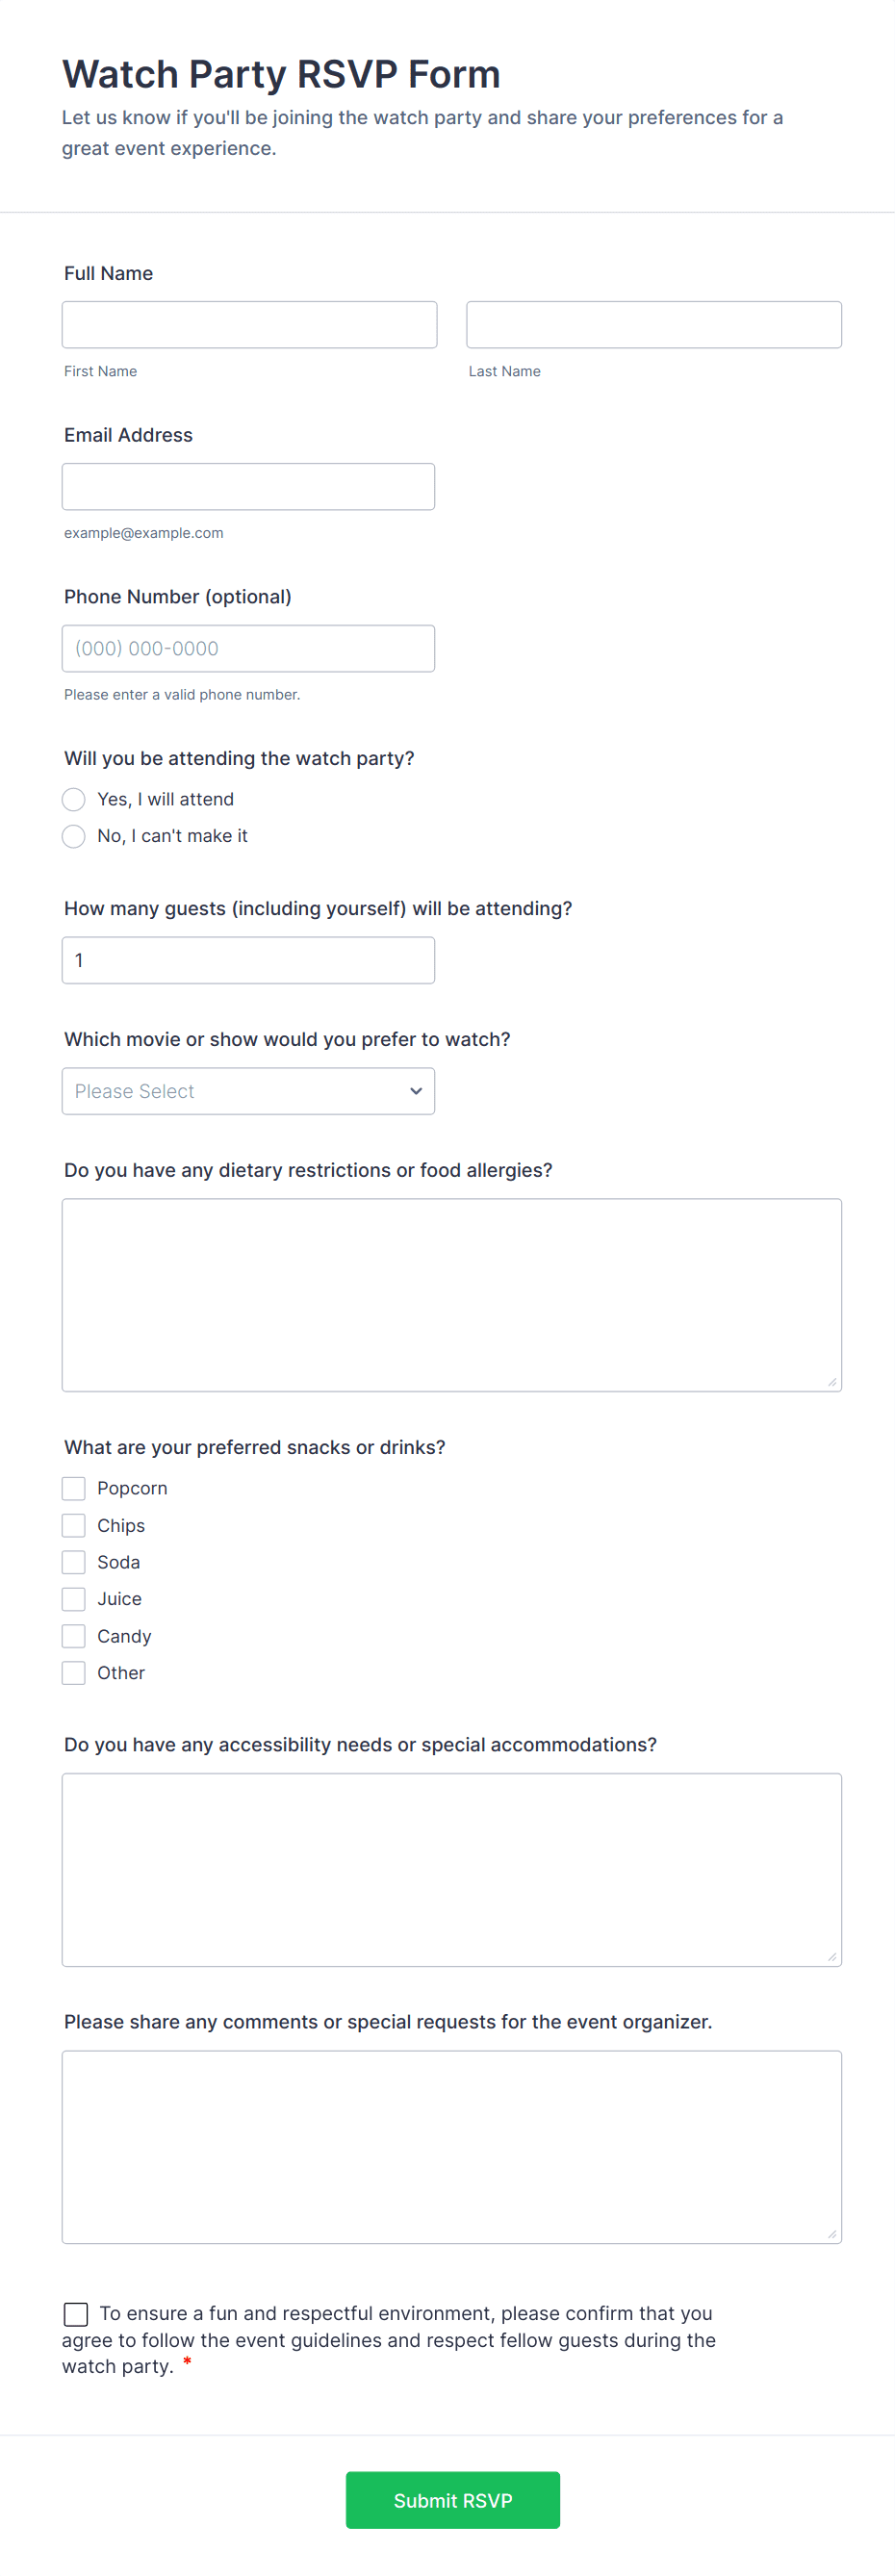895x2576 pixels.
Task: Click the dietary restrictions text area
Action: [x=451, y=1295]
